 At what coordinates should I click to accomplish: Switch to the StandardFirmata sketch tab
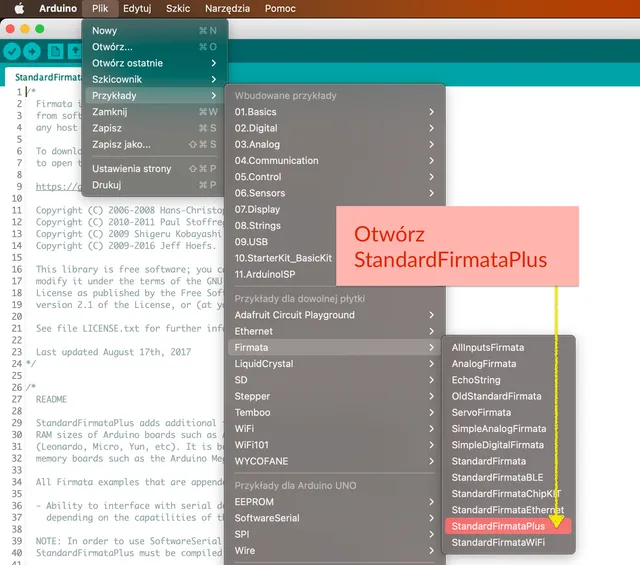coord(44,77)
